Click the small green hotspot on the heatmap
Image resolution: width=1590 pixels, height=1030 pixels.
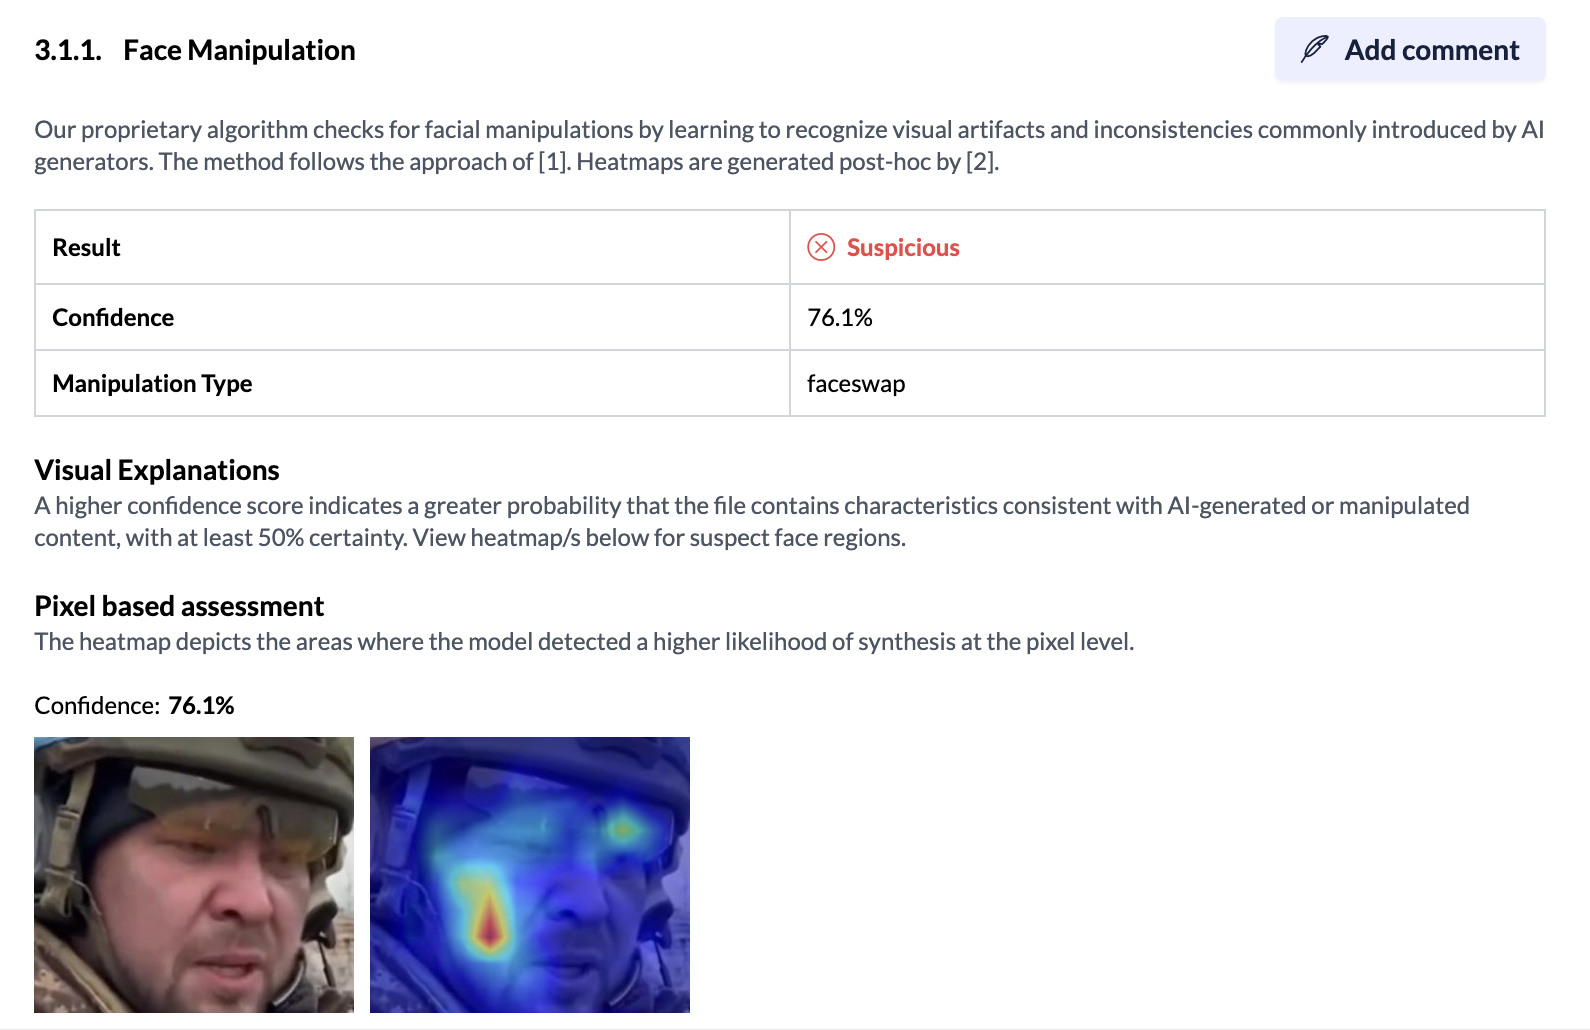pyautogui.click(x=622, y=828)
